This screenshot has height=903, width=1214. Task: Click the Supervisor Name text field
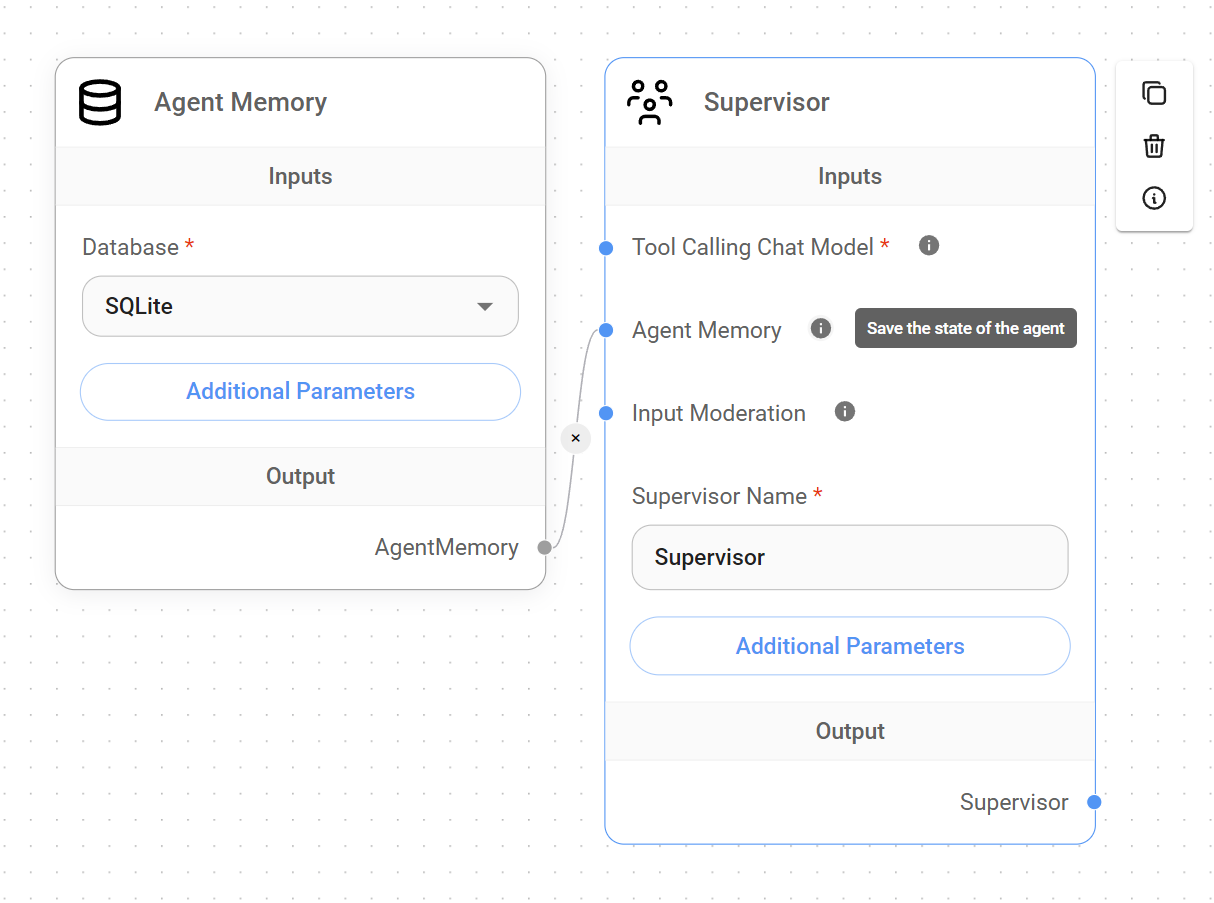click(x=849, y=557)
